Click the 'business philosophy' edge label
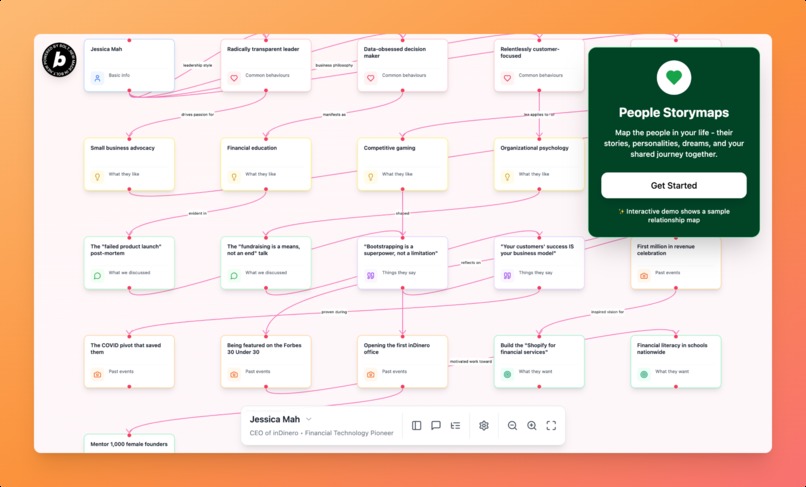This screenshot has height=487, width=806. [334, 65]
